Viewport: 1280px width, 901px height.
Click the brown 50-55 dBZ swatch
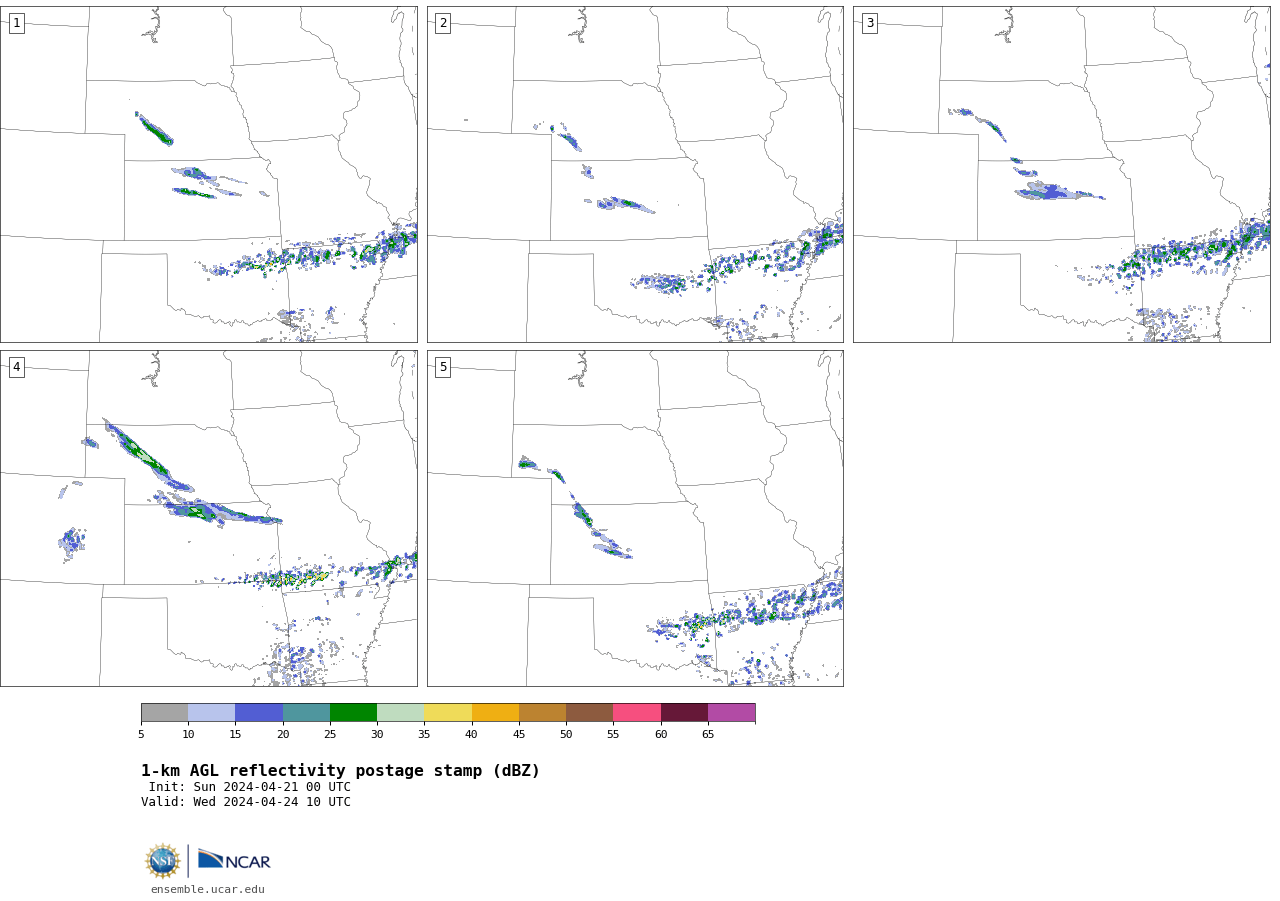[589, 712]
